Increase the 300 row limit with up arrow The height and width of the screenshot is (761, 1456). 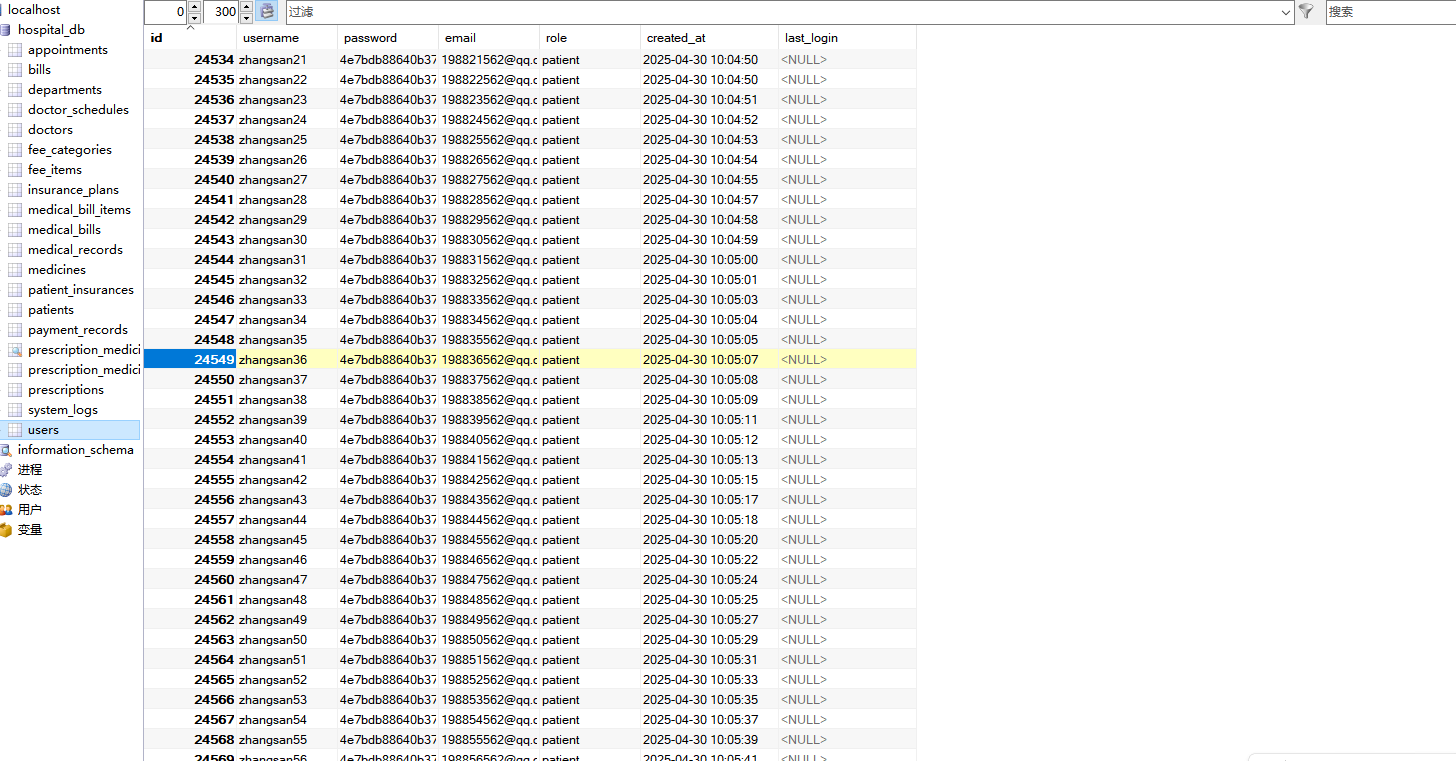point(246,7)
